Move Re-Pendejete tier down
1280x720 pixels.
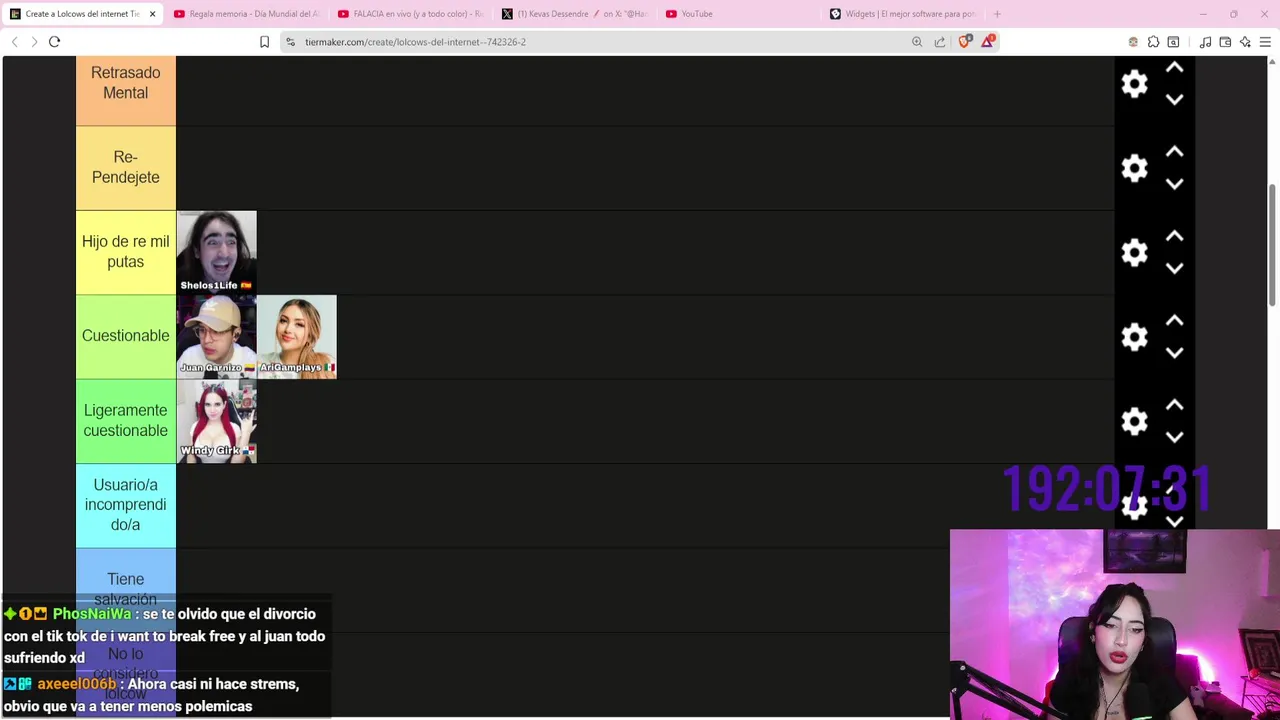1175,183
